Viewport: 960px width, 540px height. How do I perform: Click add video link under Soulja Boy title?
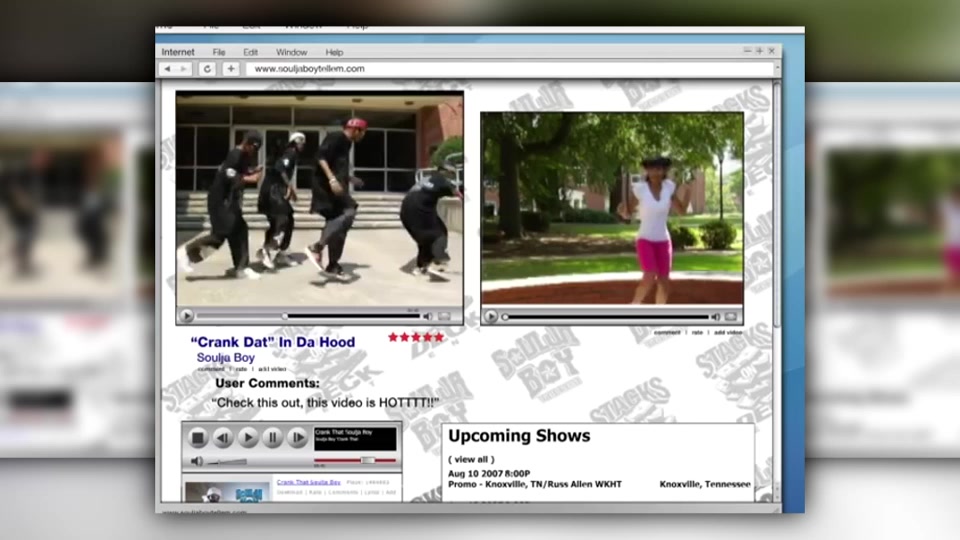point(272,369)
